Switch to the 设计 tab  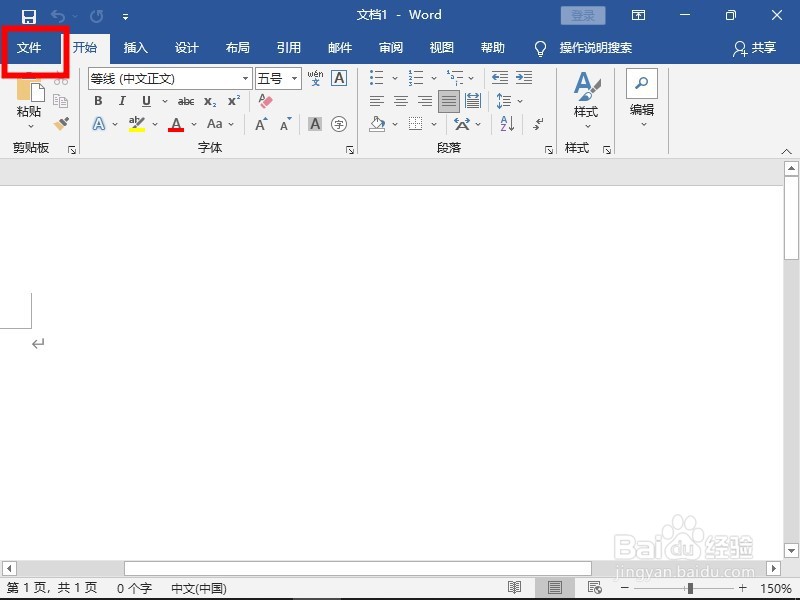(x=187, y=47)
